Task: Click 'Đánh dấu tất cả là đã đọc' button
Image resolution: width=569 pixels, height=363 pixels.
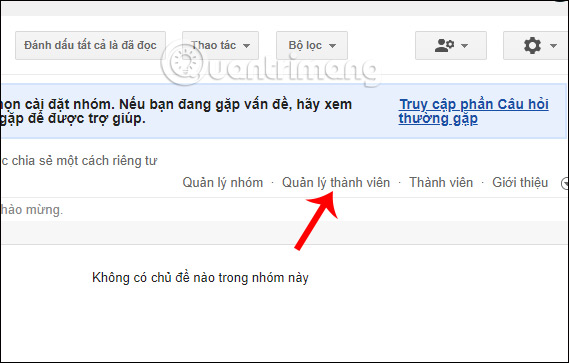Action: coord(90,45)
